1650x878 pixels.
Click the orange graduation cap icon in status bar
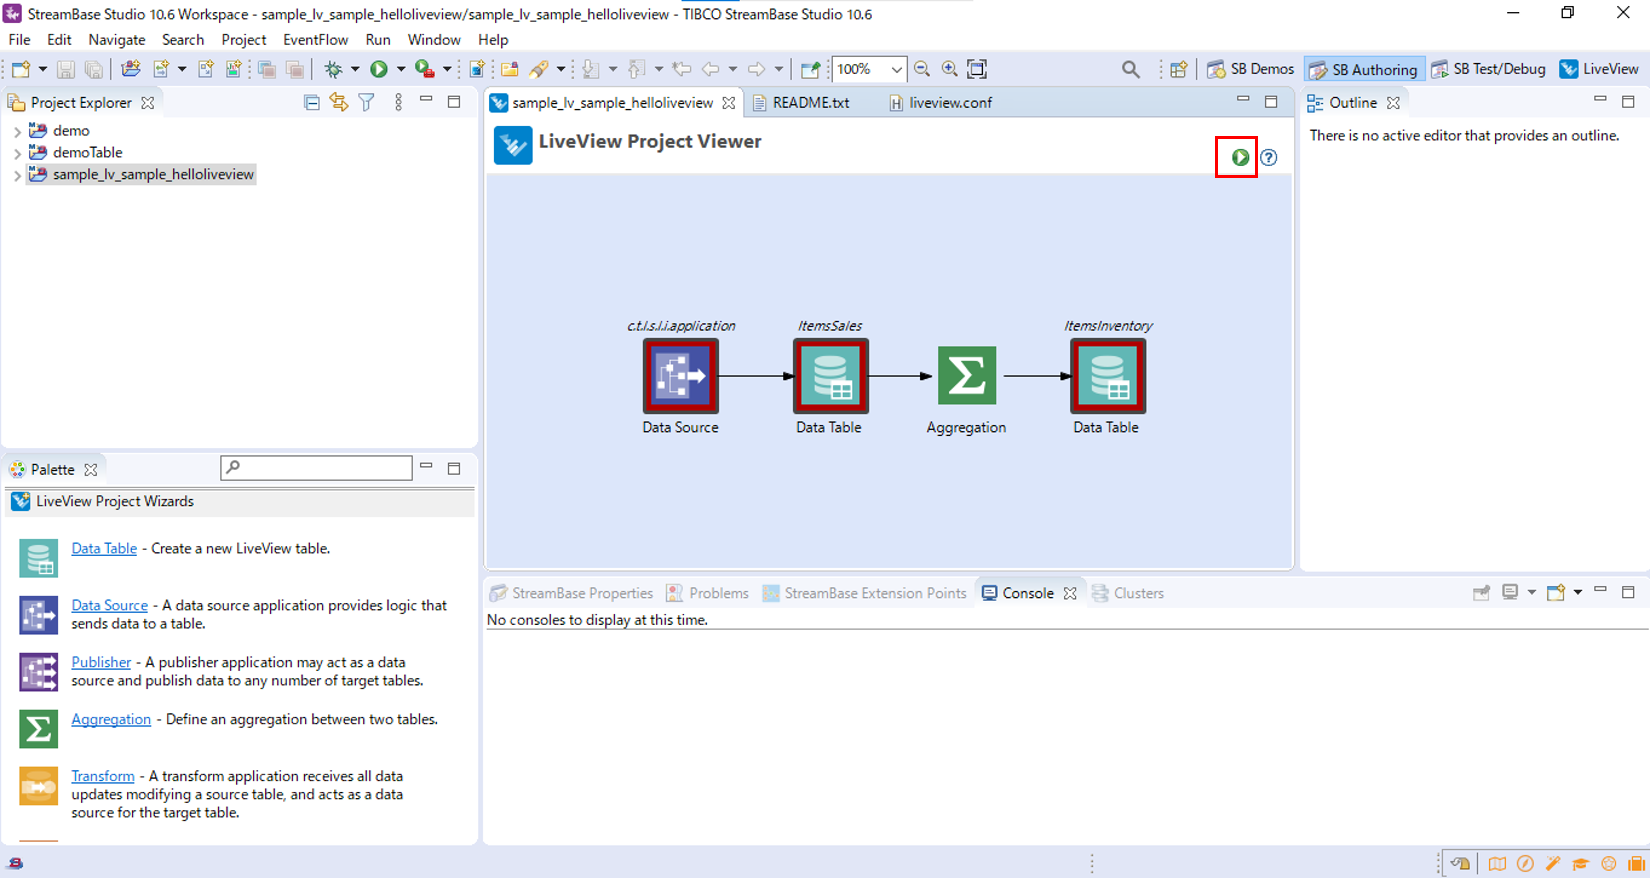point(1581,864)
